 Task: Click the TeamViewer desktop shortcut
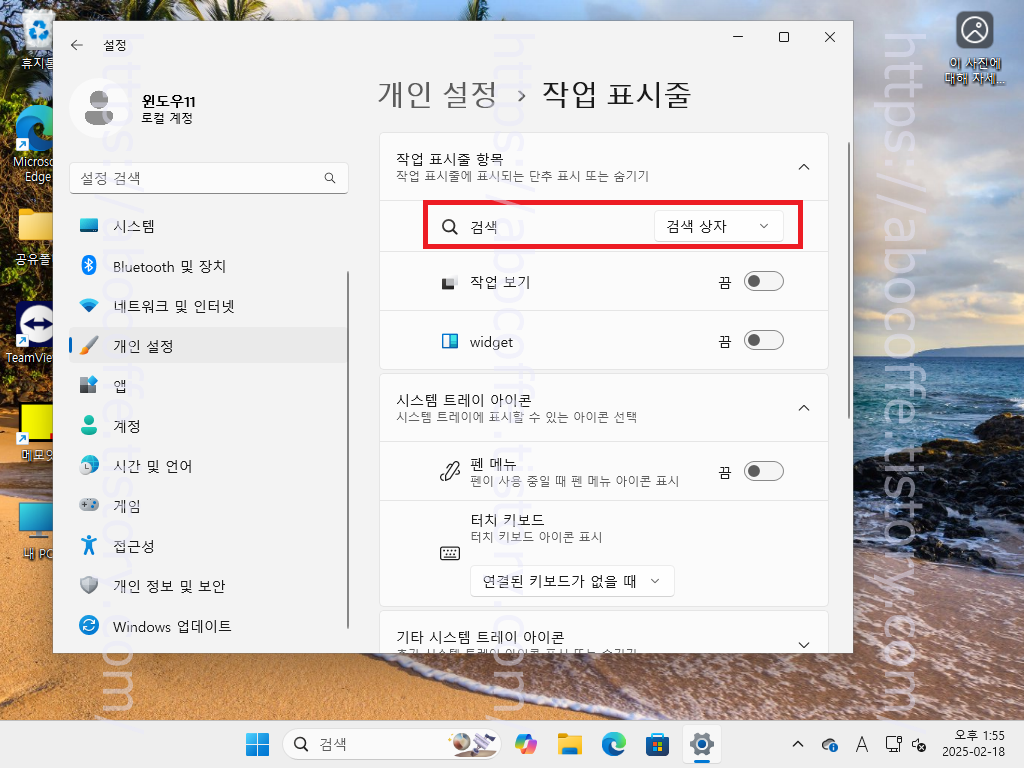point(30,332)
